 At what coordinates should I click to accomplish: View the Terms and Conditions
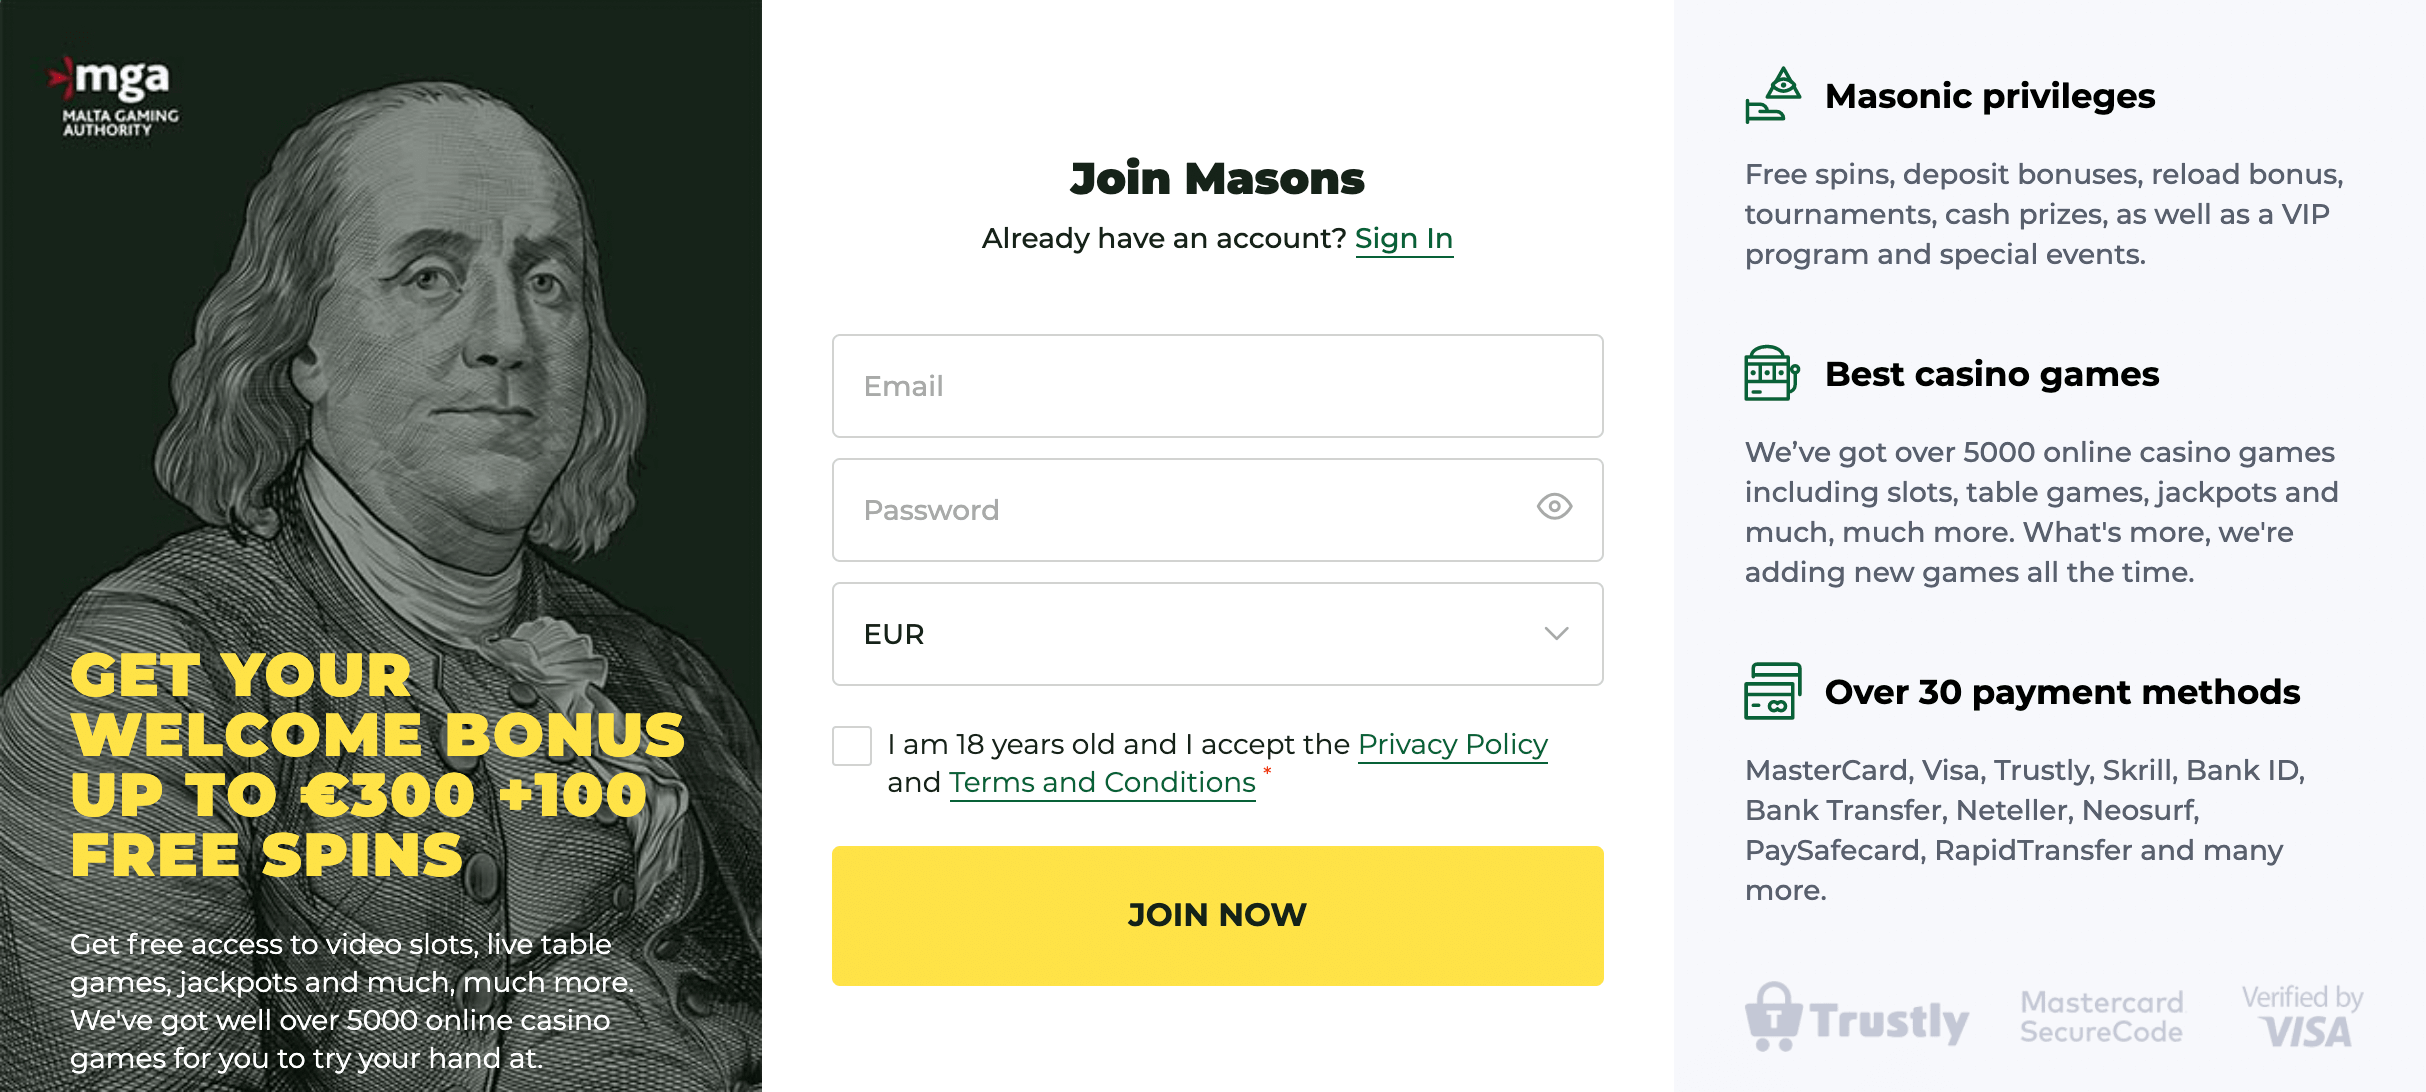click(x=1101, y=783)
